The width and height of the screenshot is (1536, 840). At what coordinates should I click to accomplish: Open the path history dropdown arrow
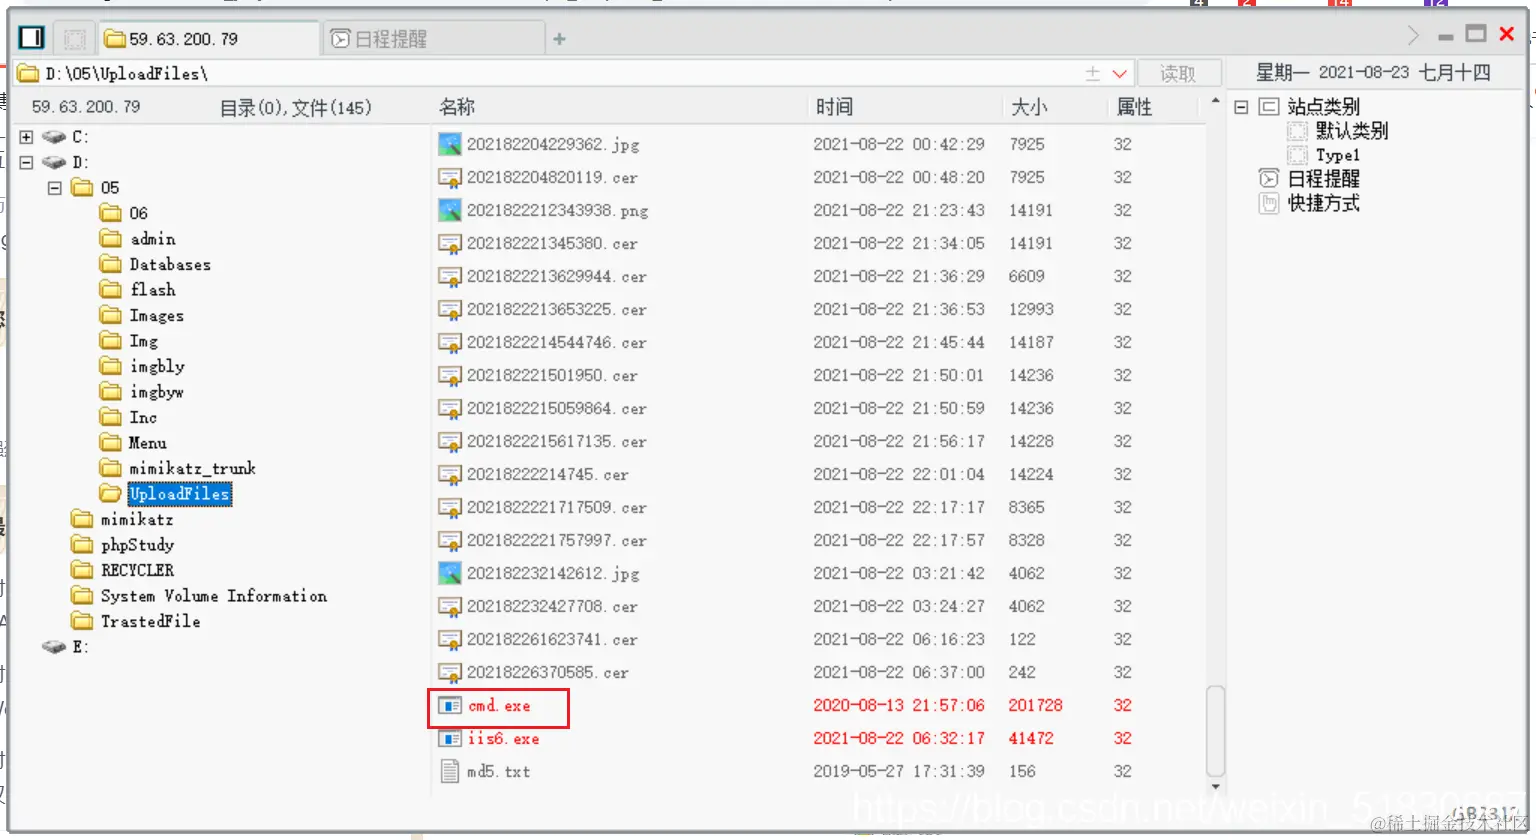[1119, 73]
